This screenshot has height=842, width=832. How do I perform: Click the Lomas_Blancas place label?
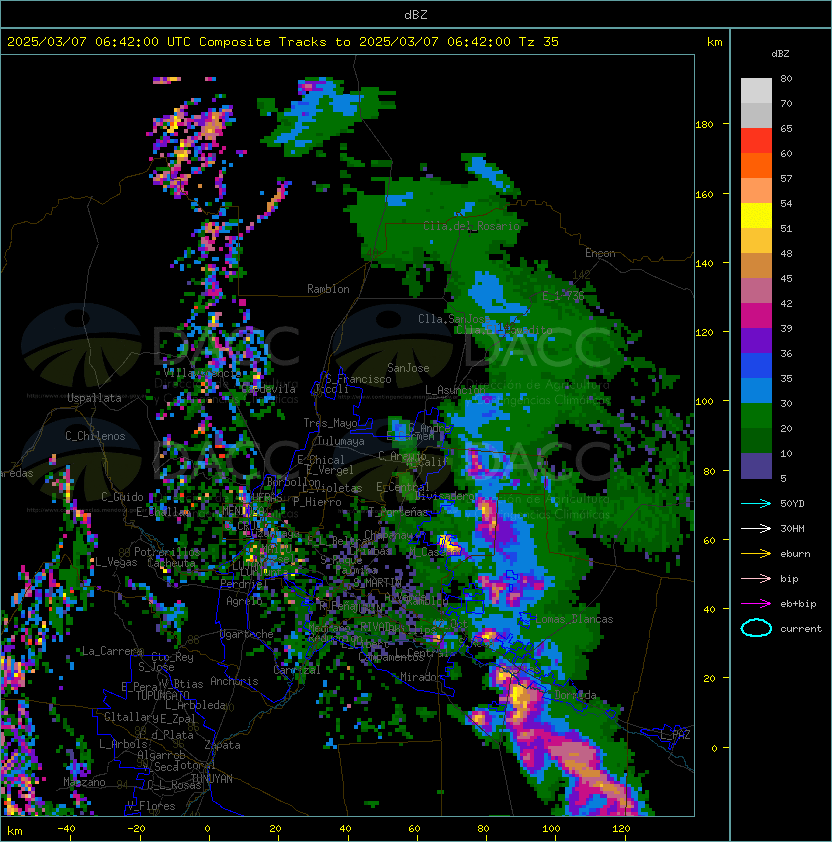[574, 619]
